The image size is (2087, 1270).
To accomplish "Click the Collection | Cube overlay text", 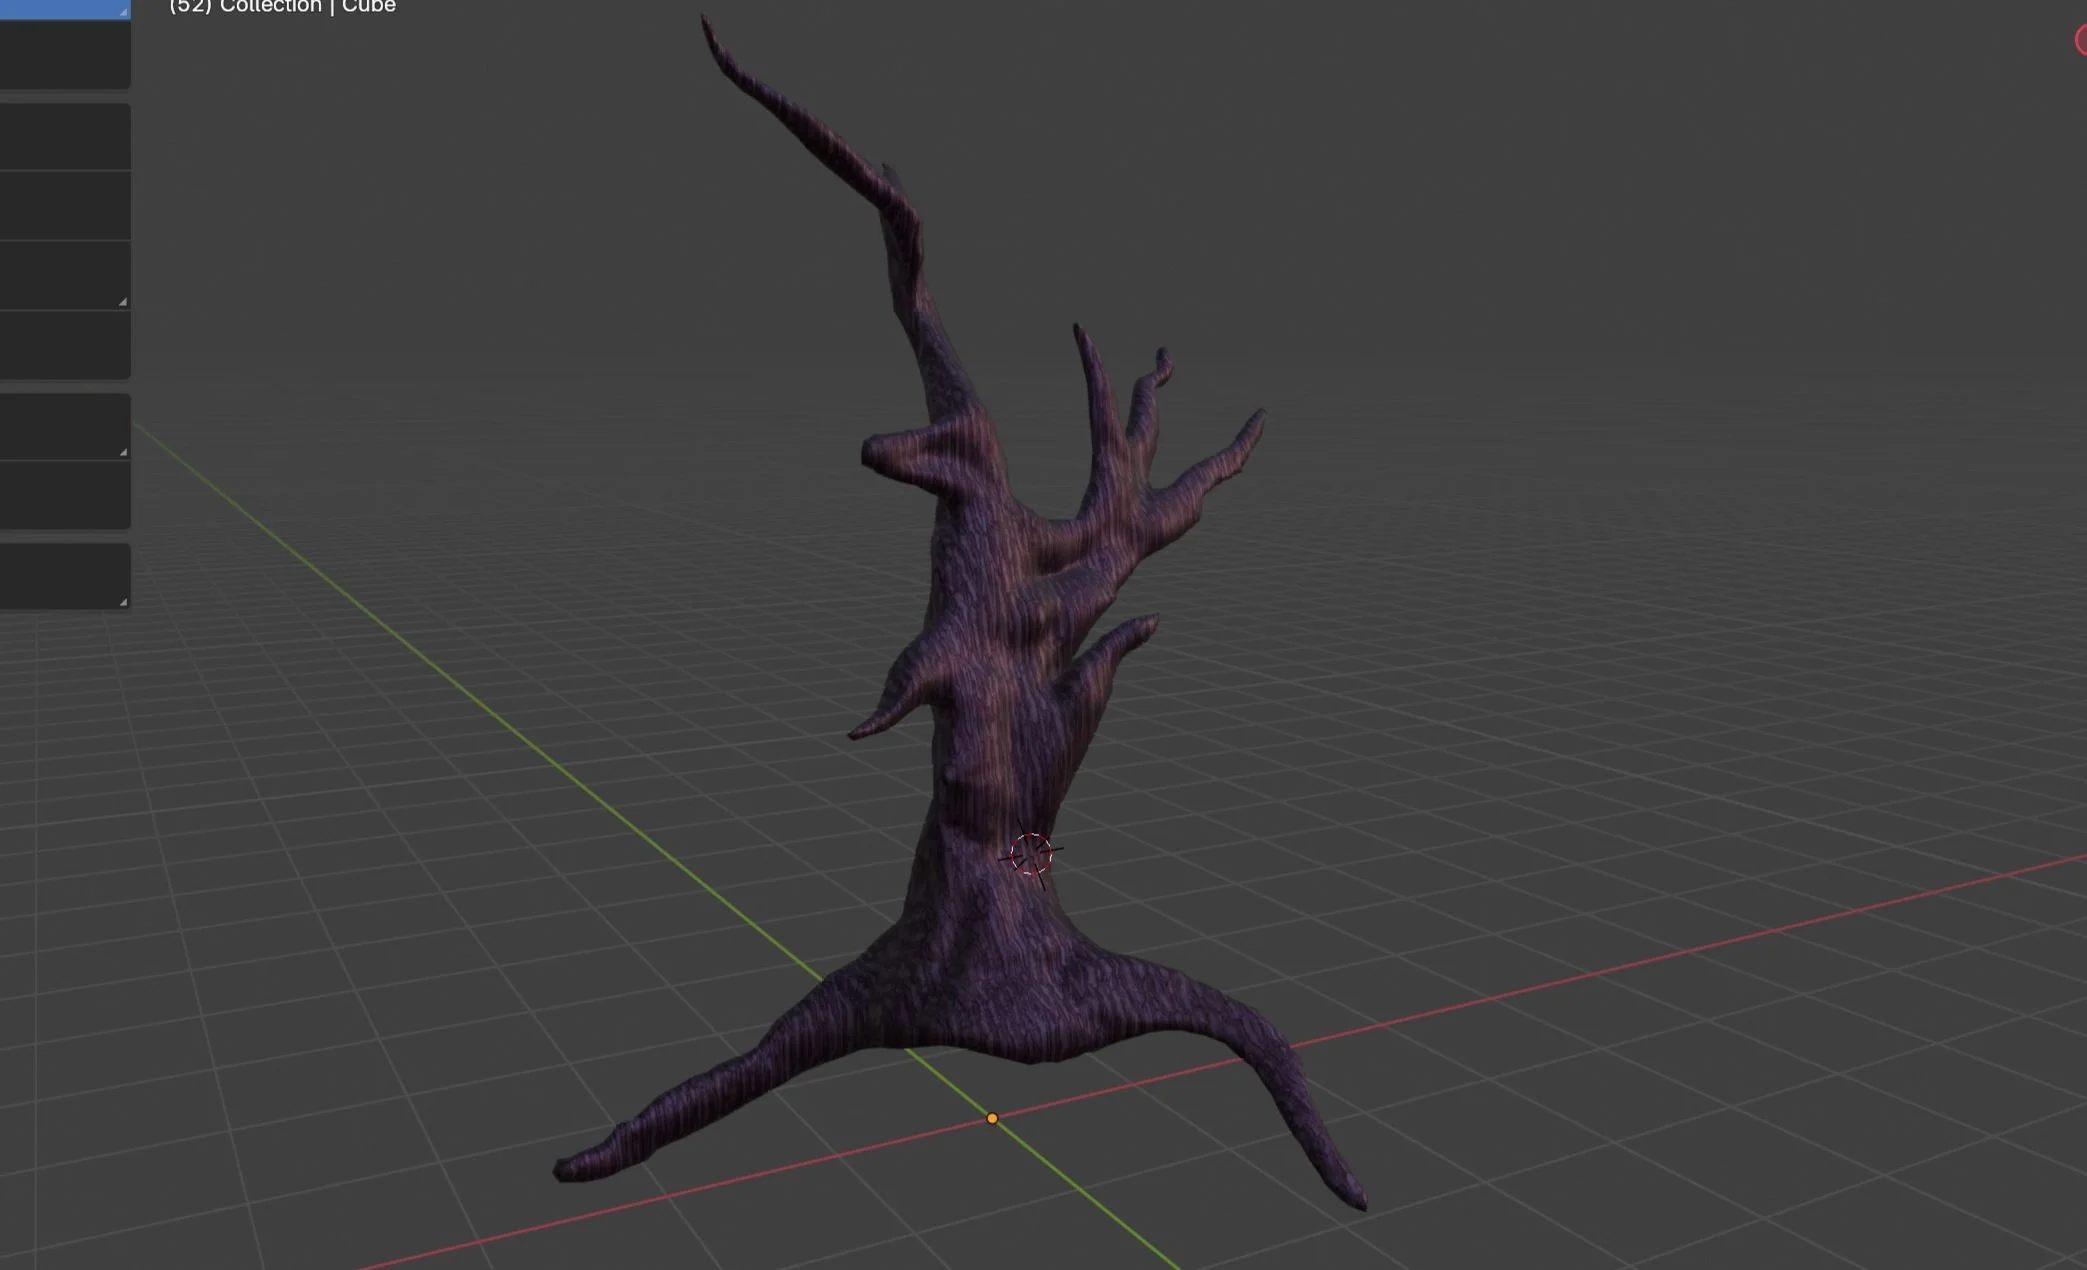I will 282,7.
